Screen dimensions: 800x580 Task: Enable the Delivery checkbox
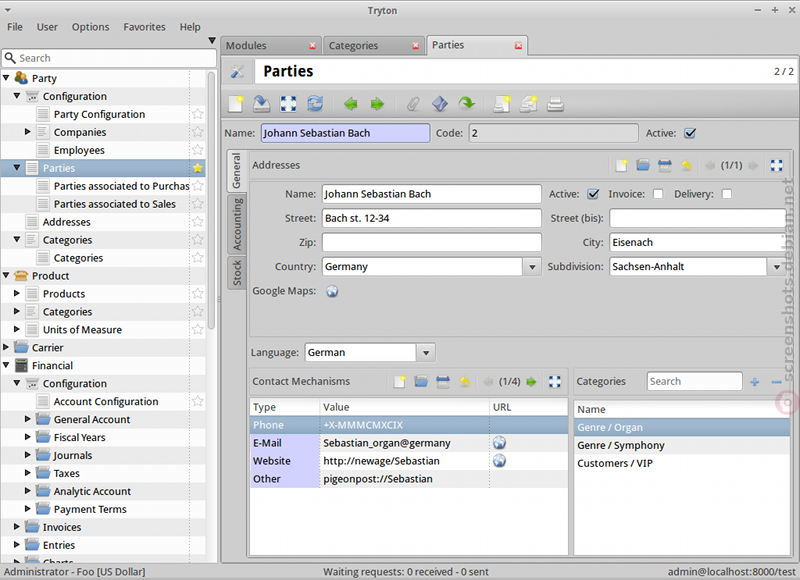[727, 194]
